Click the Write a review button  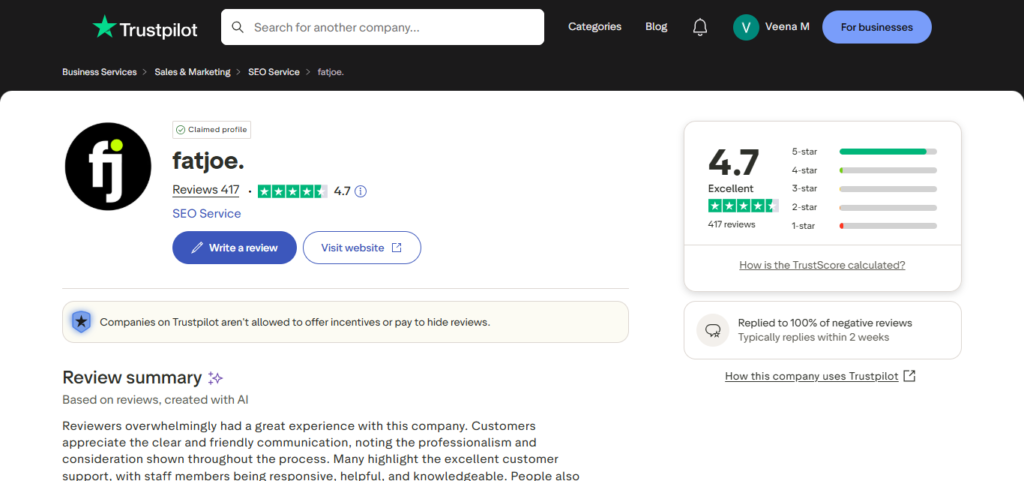tap(234, 248)
